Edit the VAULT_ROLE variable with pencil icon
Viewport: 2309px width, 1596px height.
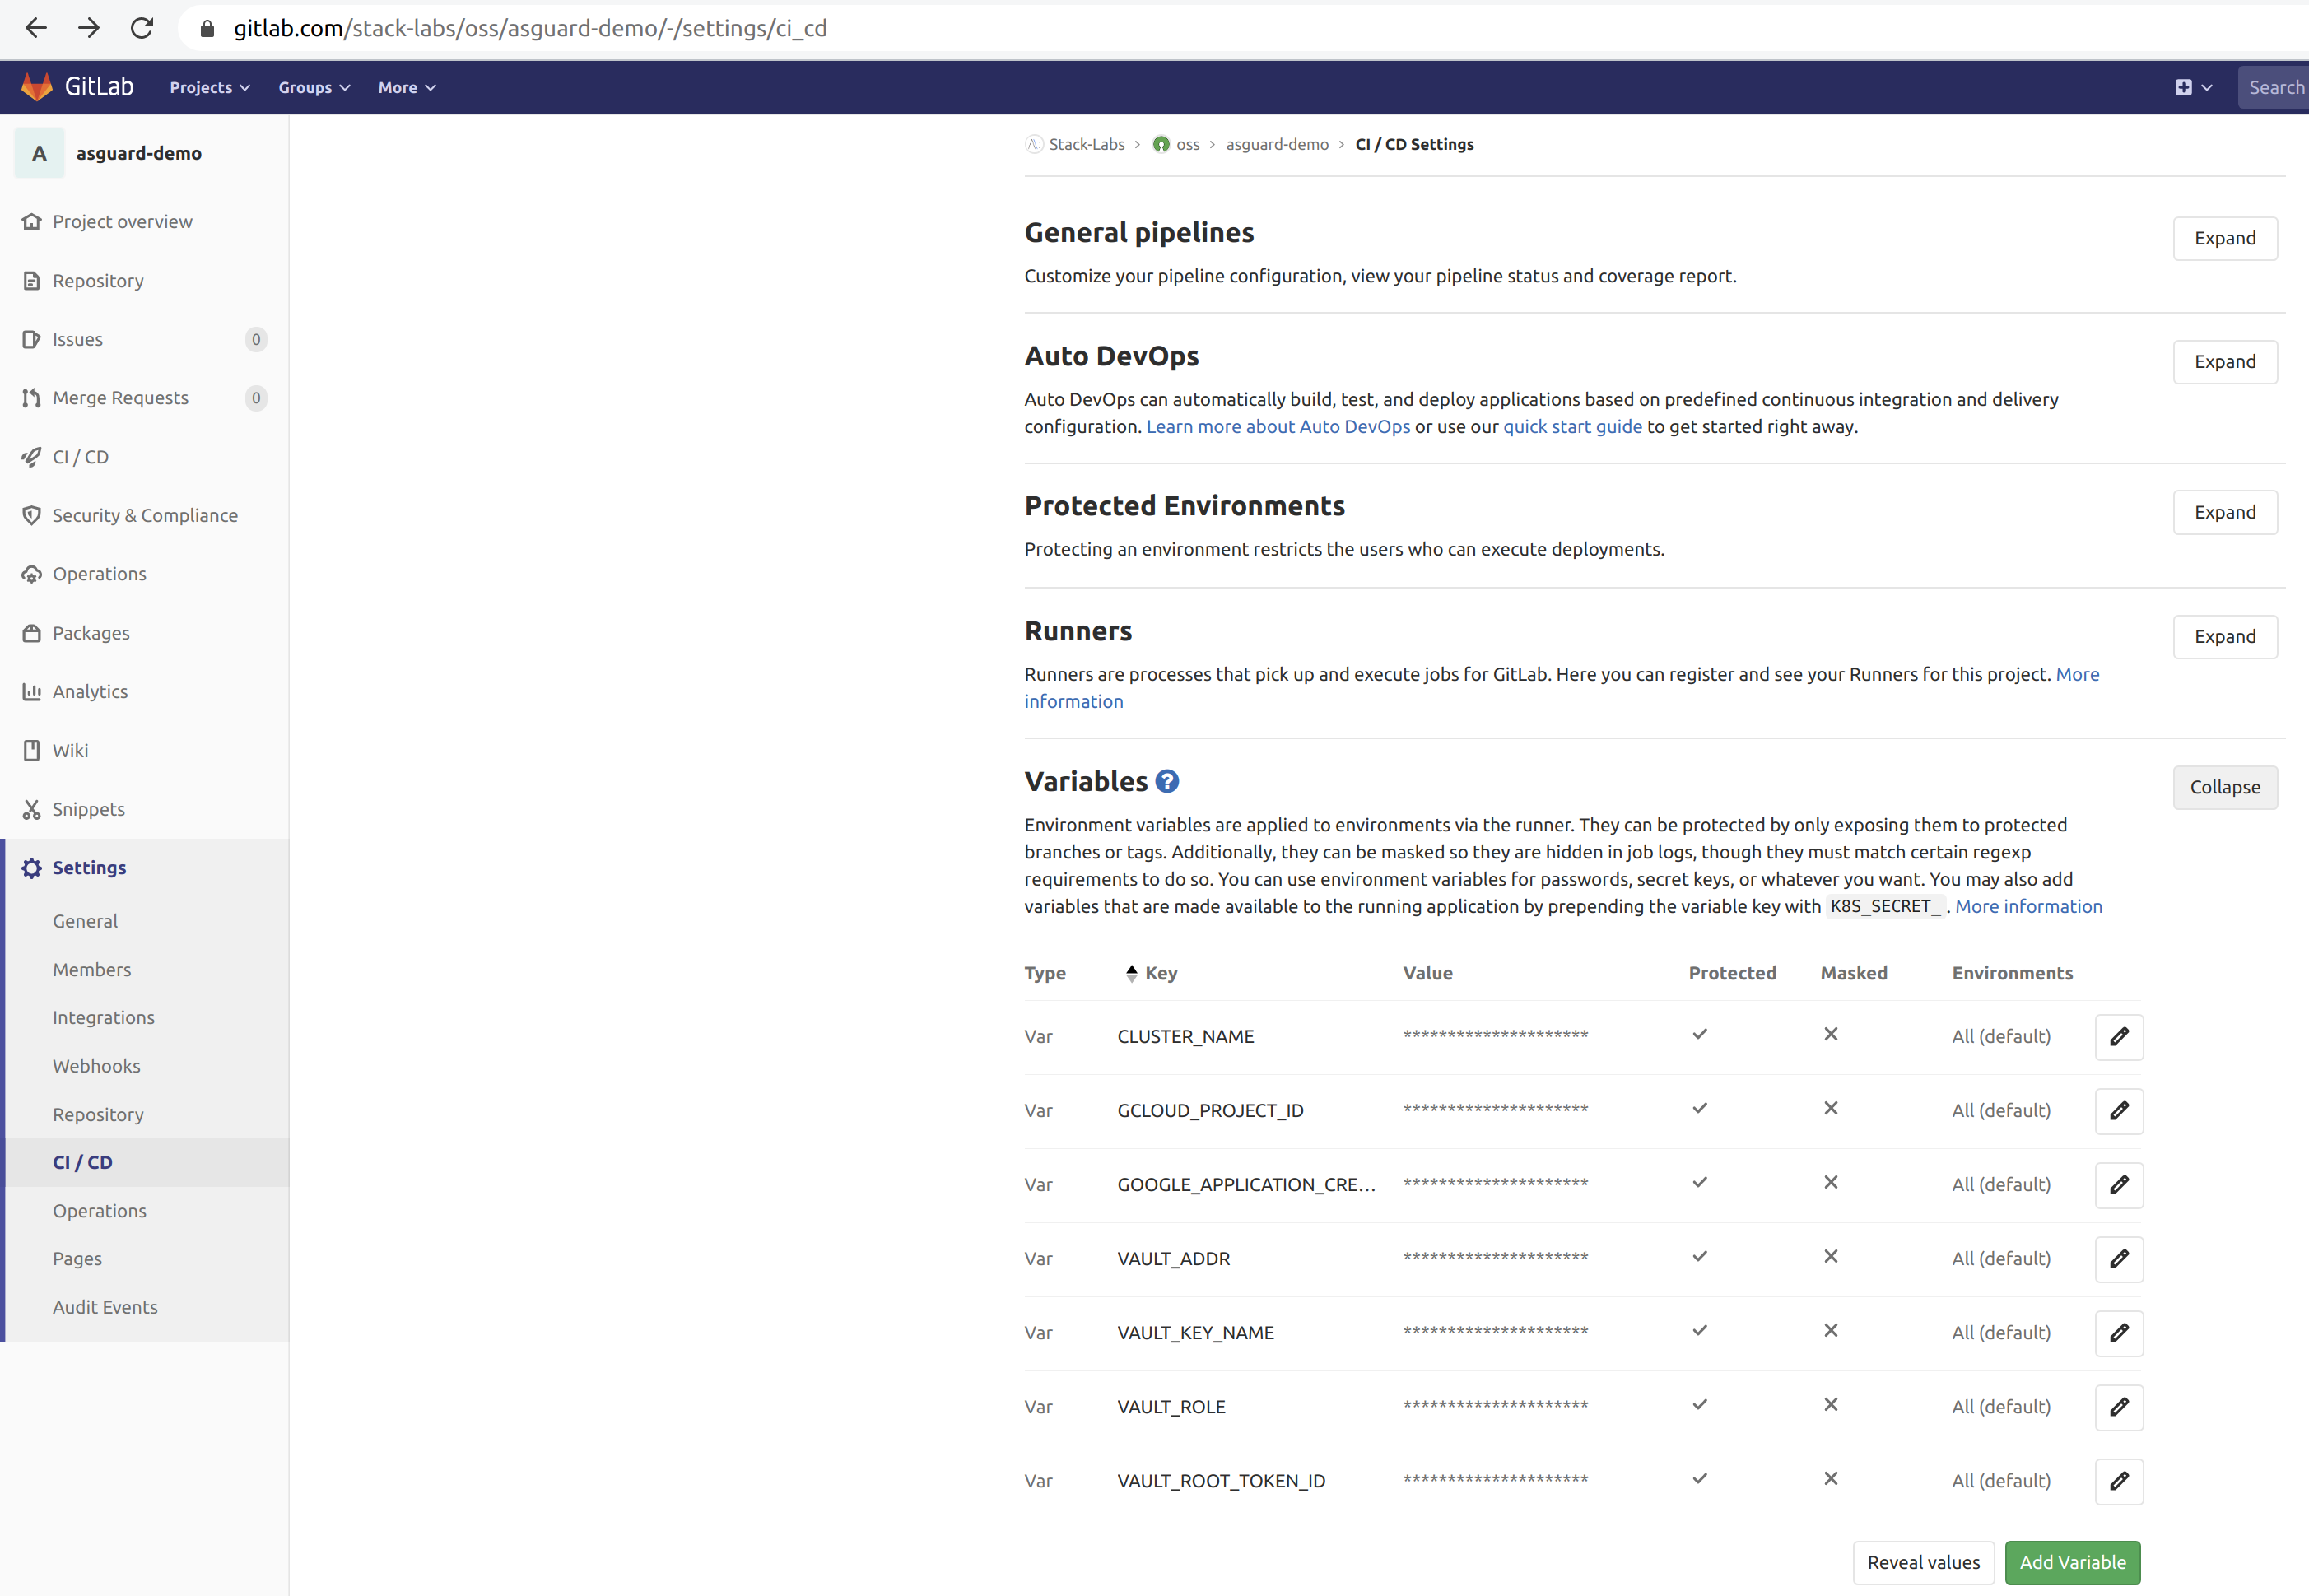tap(2118, 1407)
